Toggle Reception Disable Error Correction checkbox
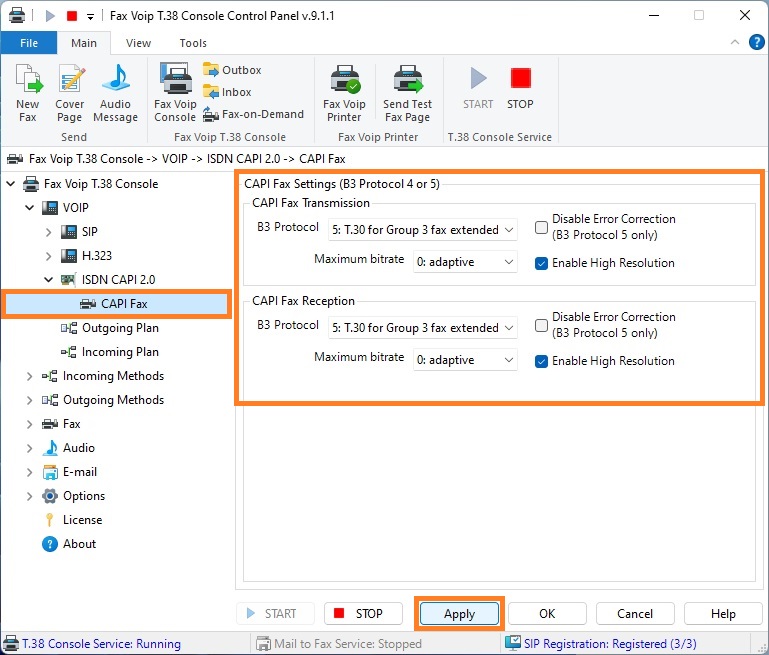The width and height of the screenshot is (769, 655). (x=541, y=326)
